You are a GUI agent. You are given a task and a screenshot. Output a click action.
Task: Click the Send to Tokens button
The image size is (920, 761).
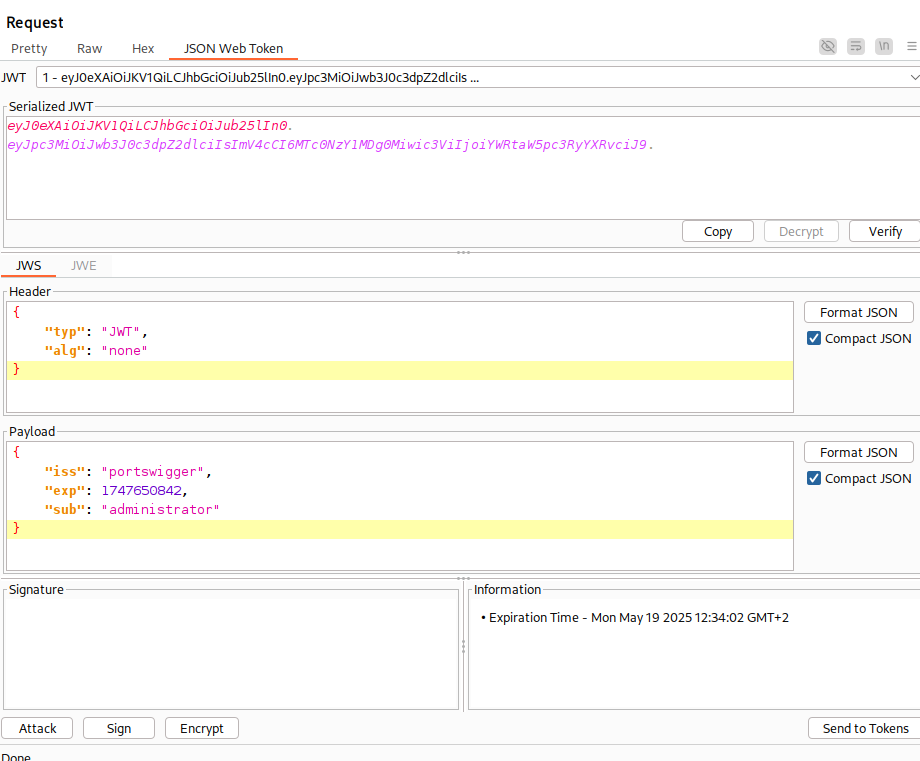coord(865,728)
